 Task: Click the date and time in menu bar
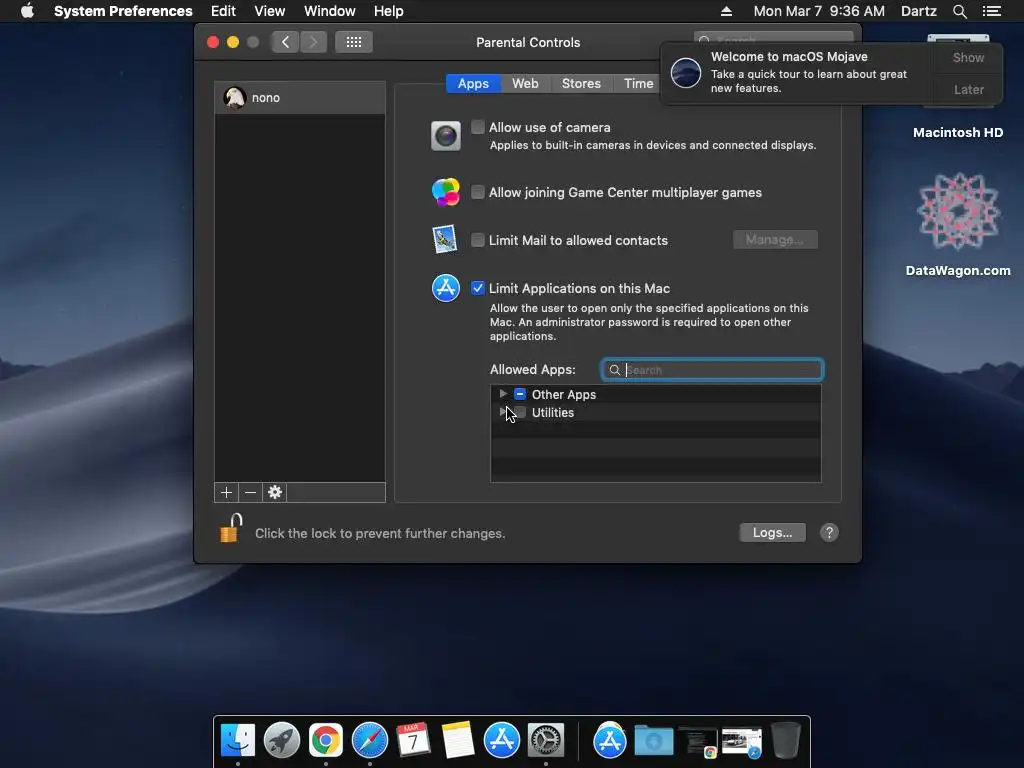pyautogui.click(x=819, y=11)
